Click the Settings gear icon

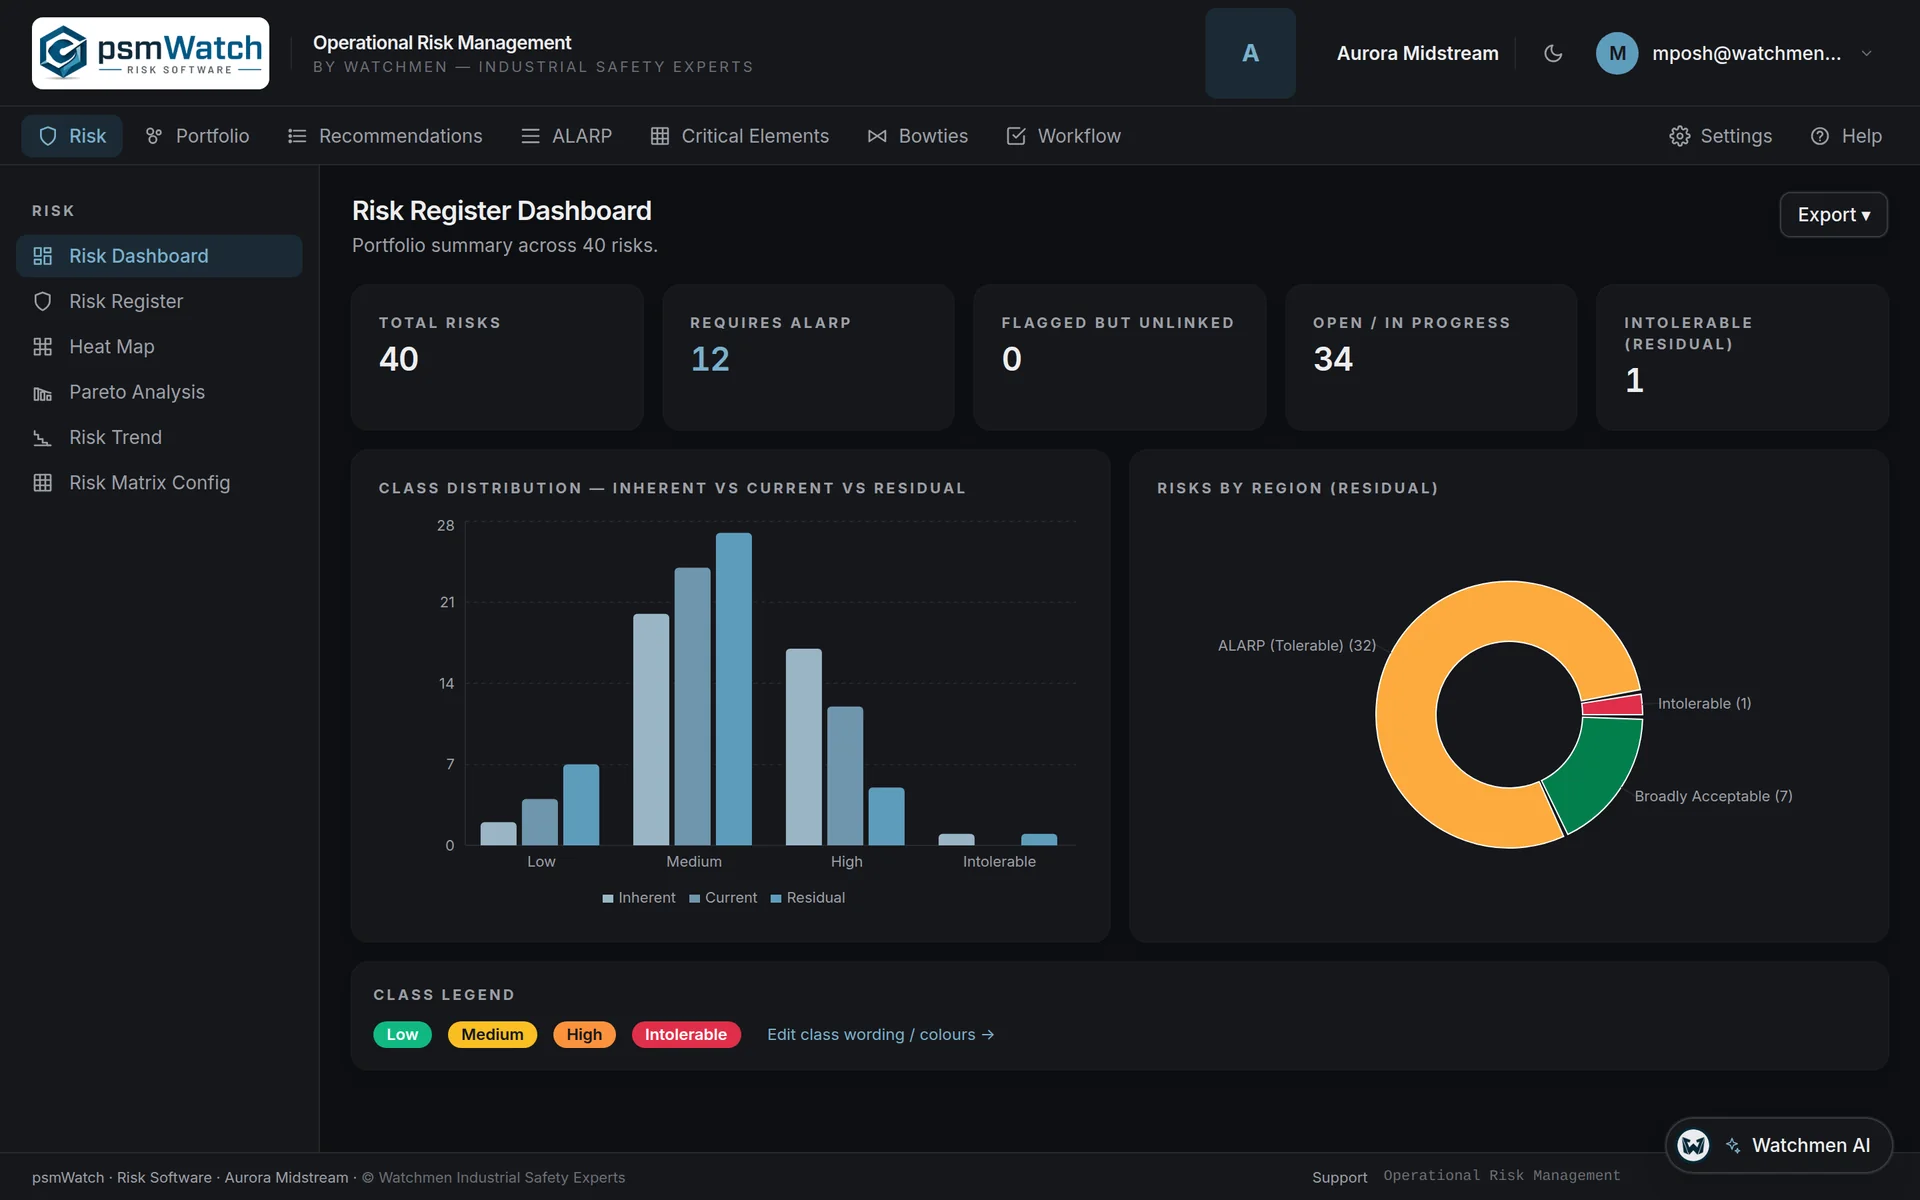pyautogui.click(x=1679, y=136)
